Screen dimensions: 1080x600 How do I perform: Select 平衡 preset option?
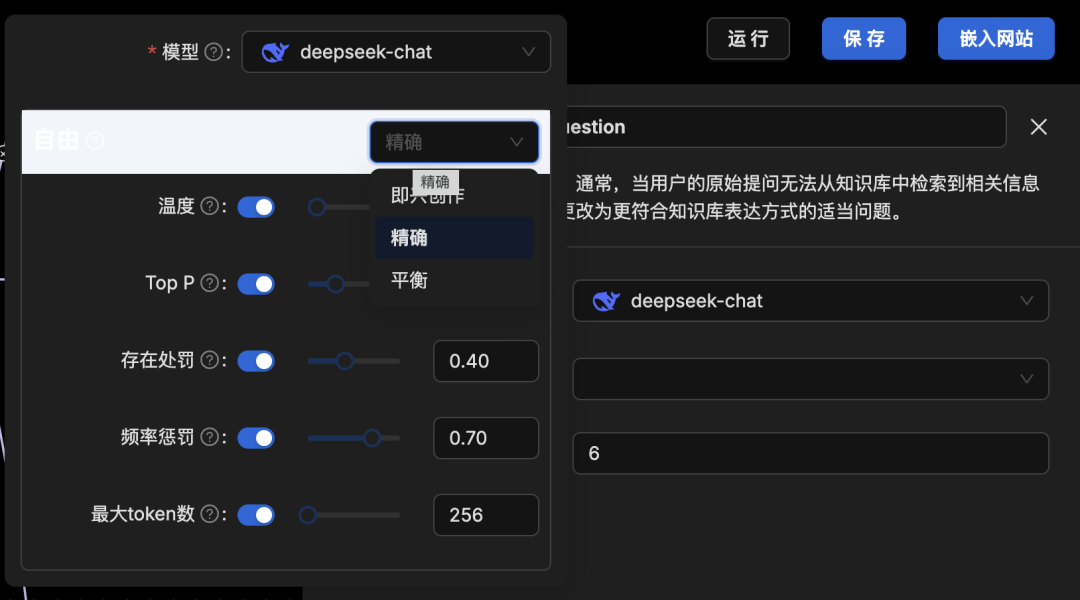click(454, 280)
